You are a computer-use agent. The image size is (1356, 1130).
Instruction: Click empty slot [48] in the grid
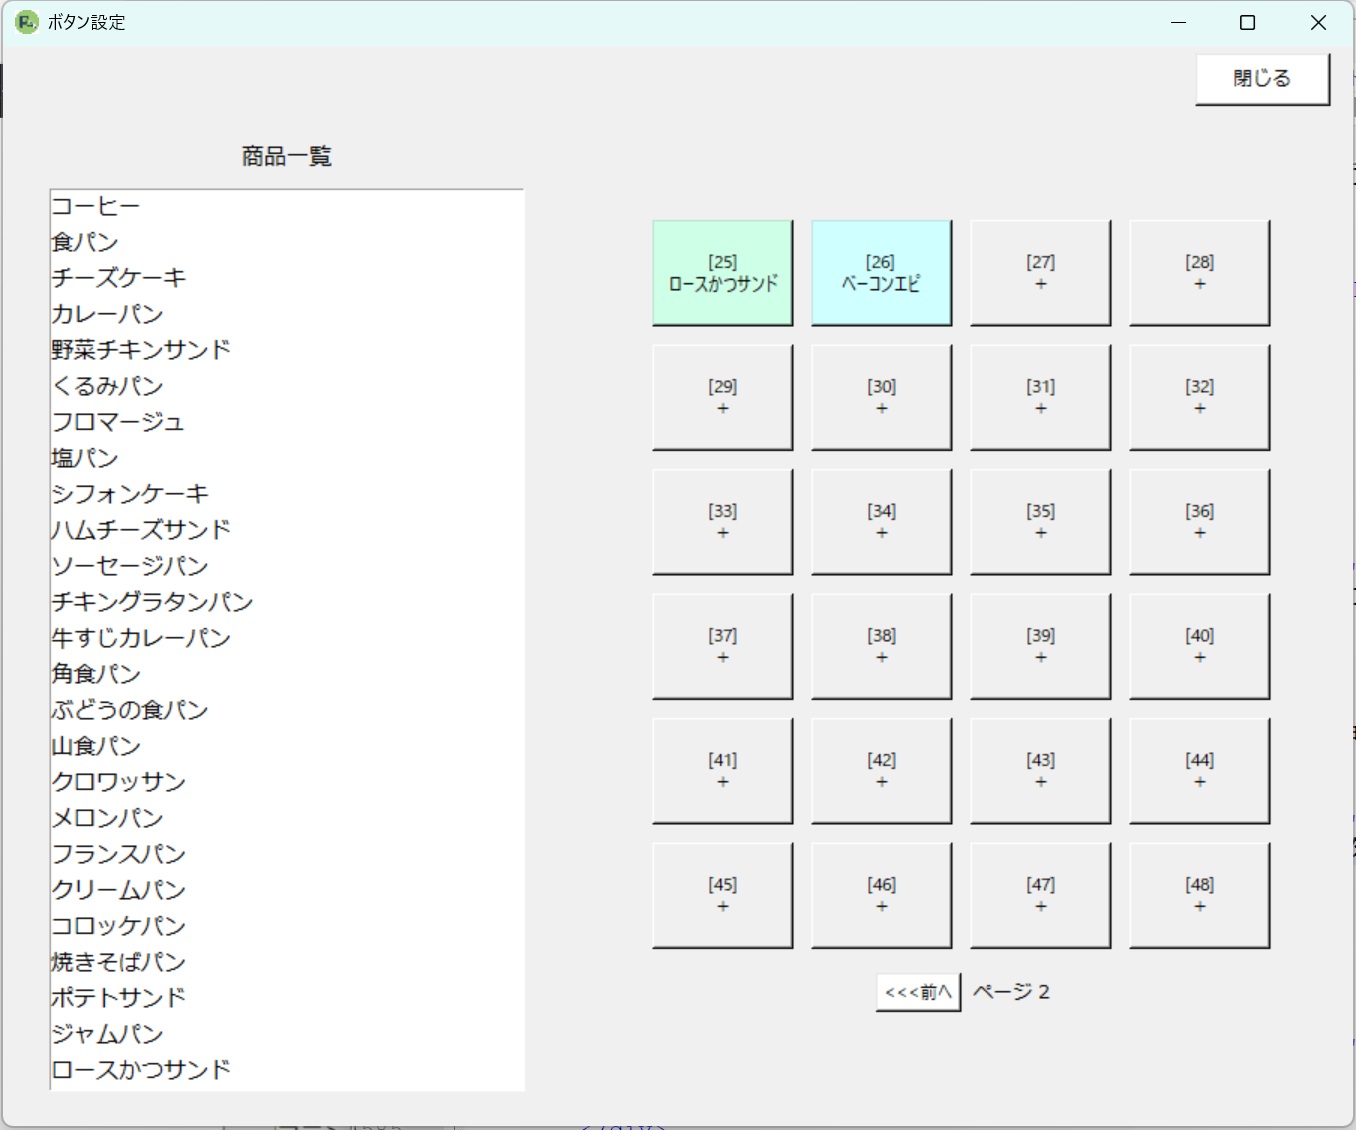point(1199,894)
